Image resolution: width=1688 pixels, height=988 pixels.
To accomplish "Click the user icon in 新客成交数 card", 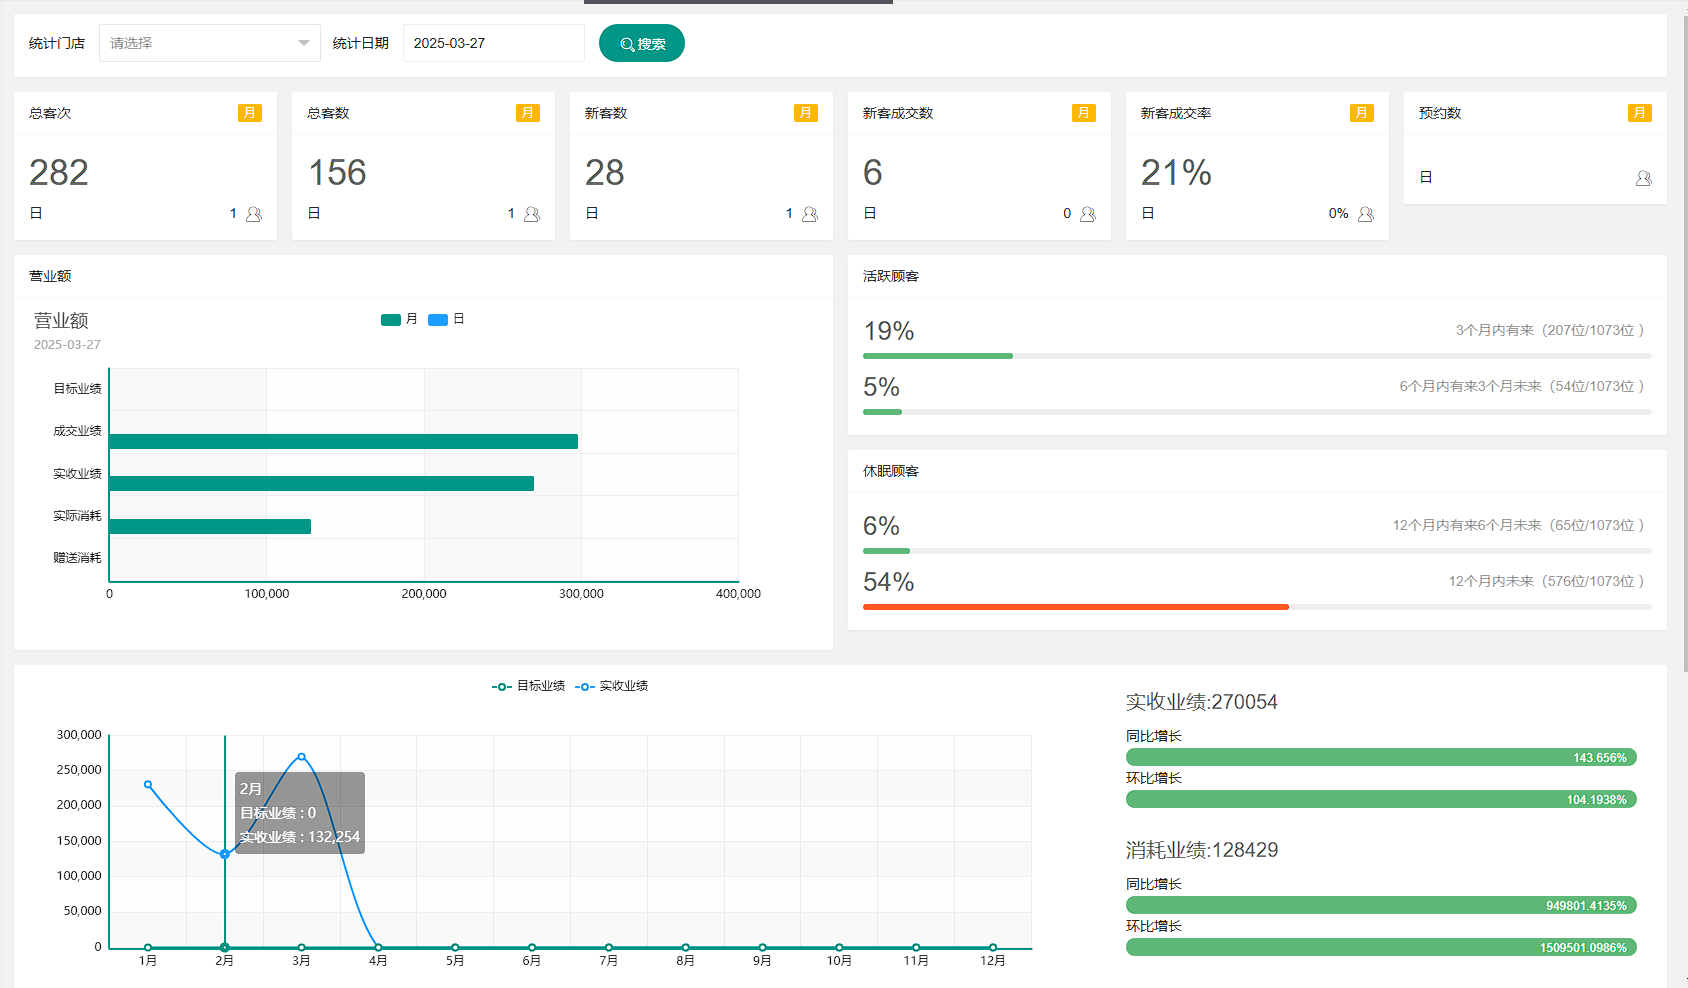I will pyautogui.click(x=1088, y=214).
